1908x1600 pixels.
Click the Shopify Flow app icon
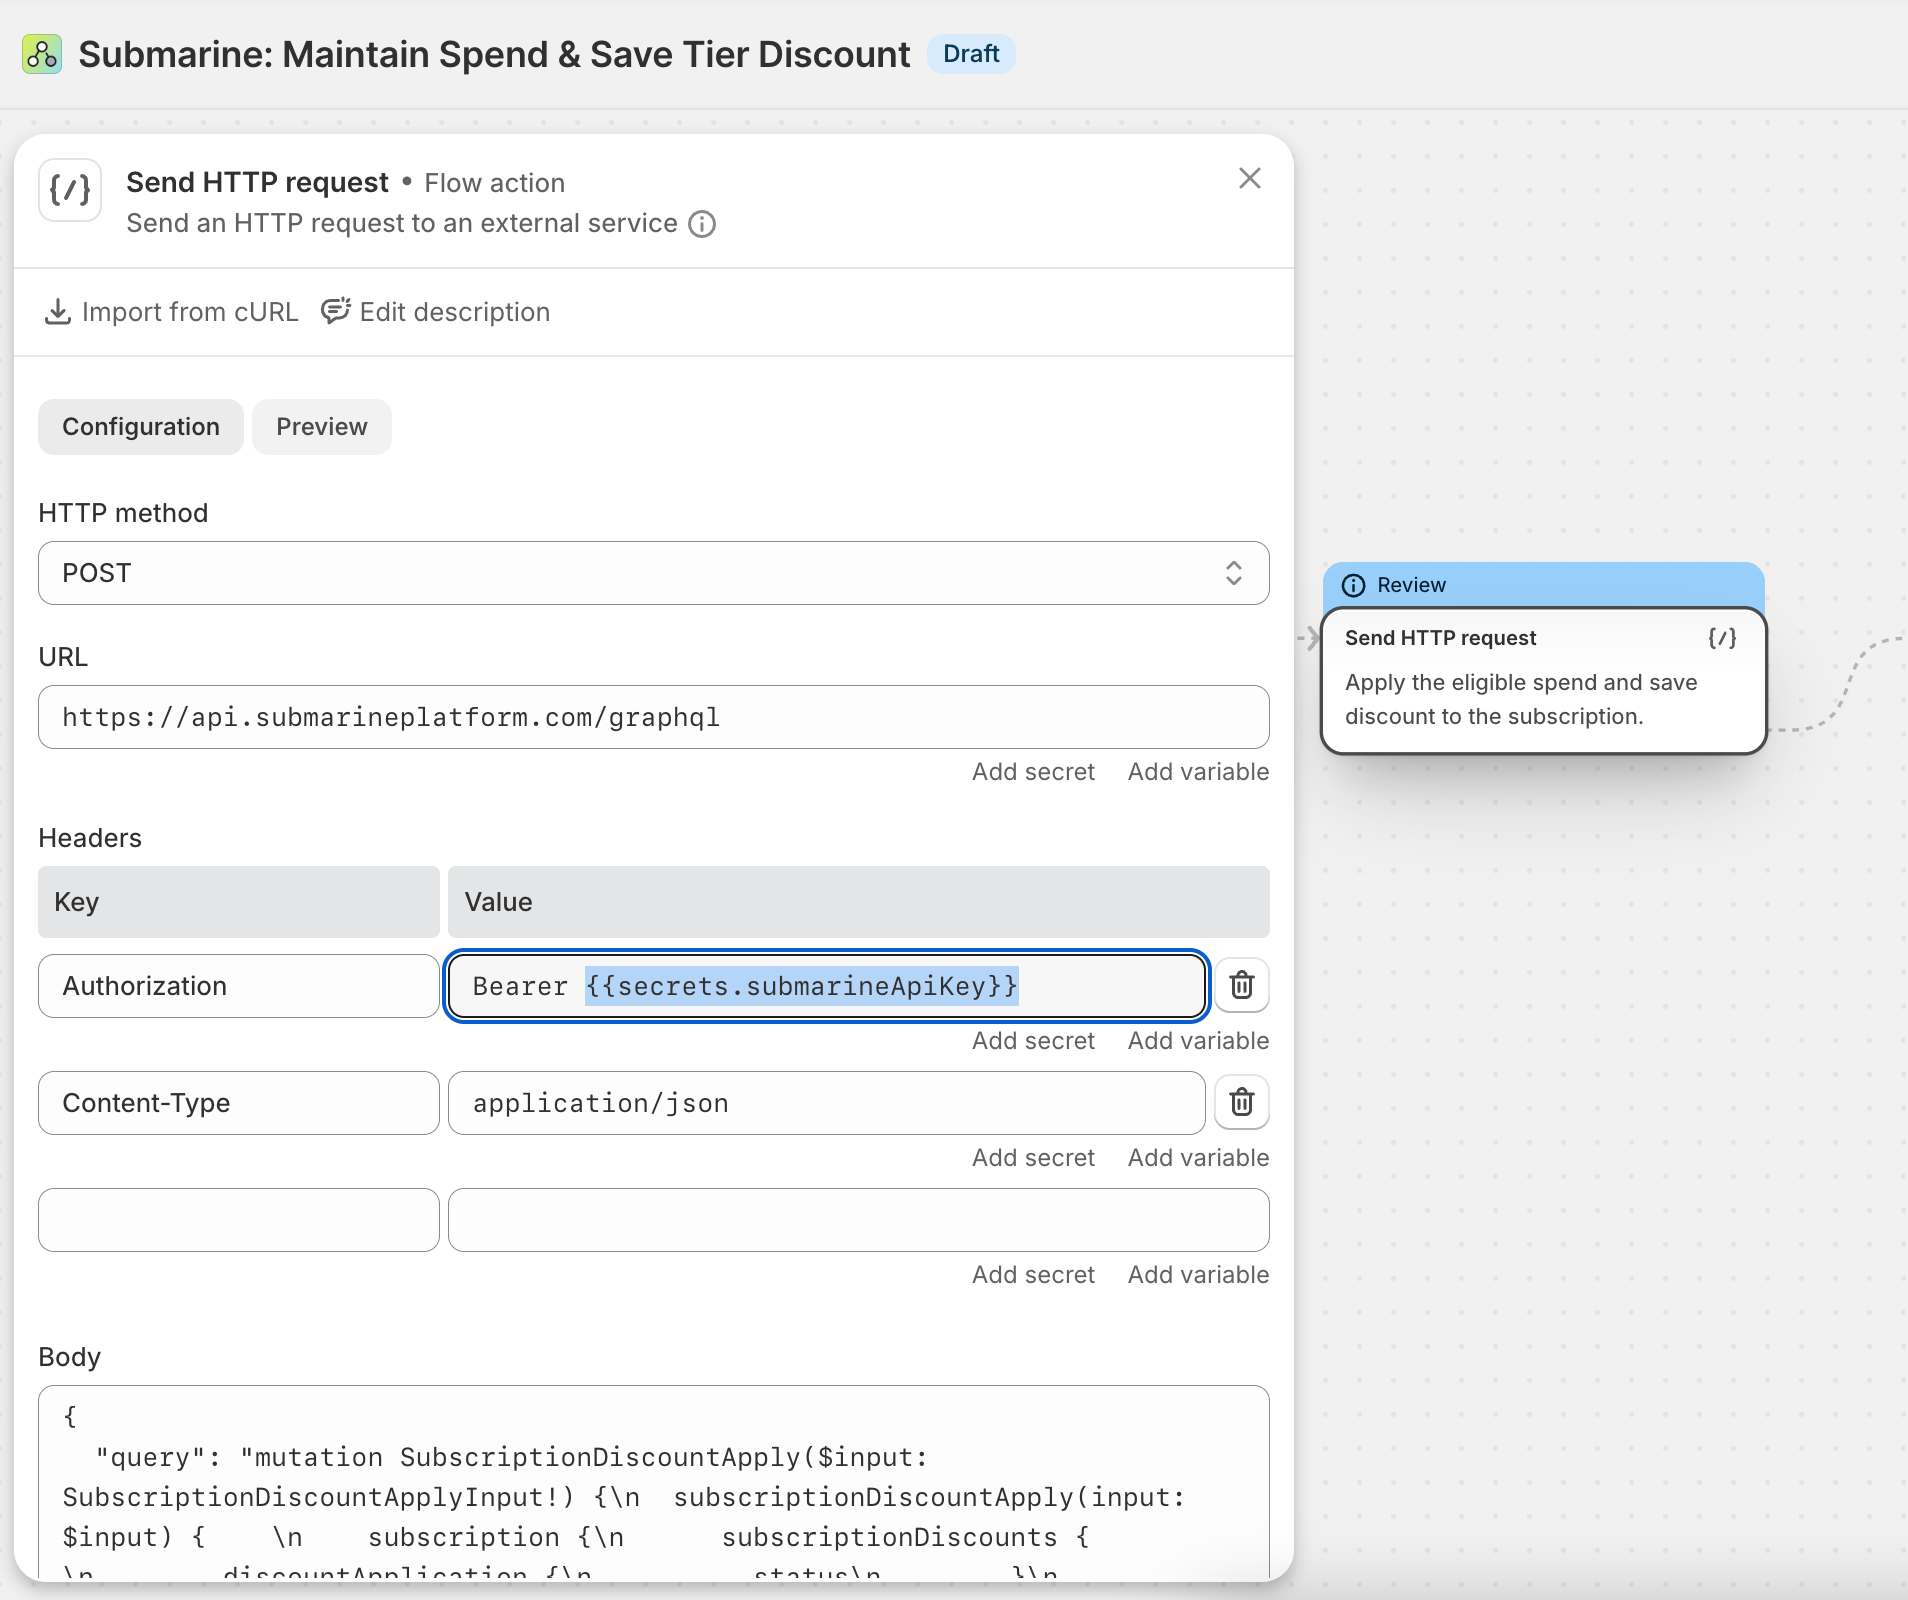(42, 54)
